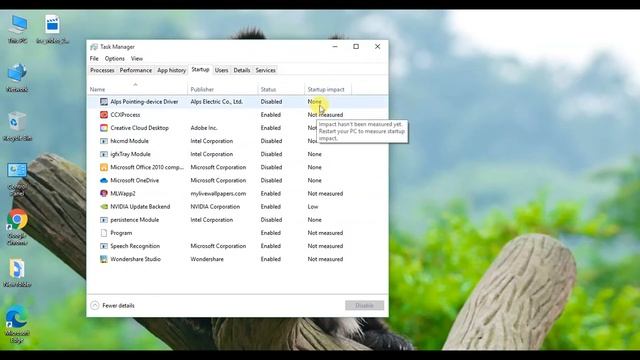
Task: Click Disabled status of Microsoft Office 2010
Action: pos(271,167)
